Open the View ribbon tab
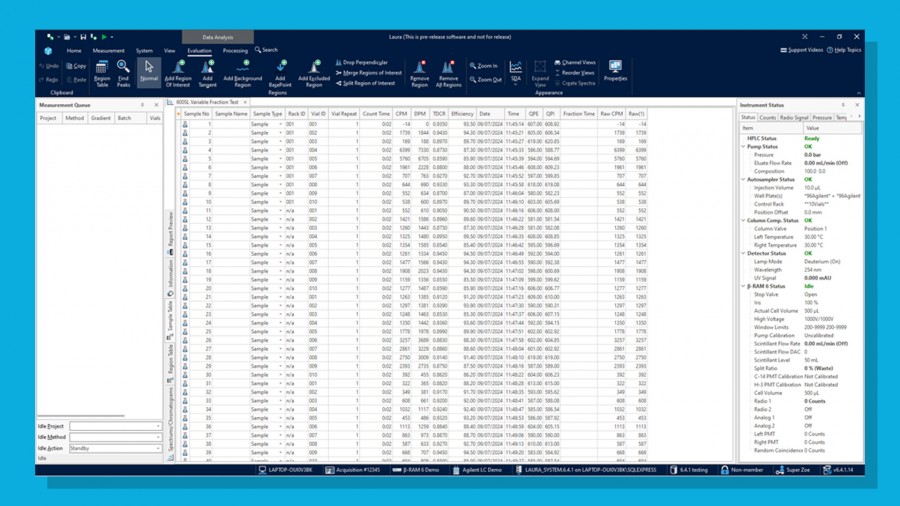Viewport: 900px width, 506px height. click(169, 50)
